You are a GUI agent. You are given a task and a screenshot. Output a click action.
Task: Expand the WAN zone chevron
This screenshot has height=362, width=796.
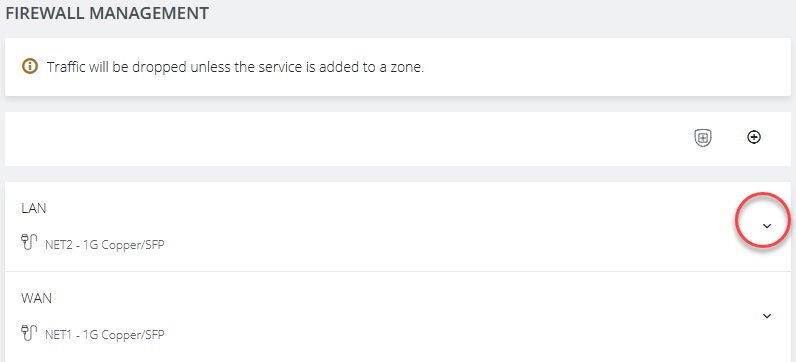click(x=767, y=316)
